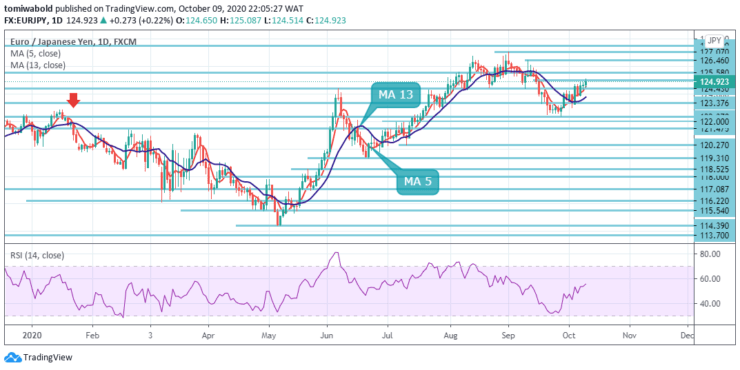The height and width of the screenshot is (370, 740).
Task: Click the MA 13 callout annotation
Action: click(395, 94)
